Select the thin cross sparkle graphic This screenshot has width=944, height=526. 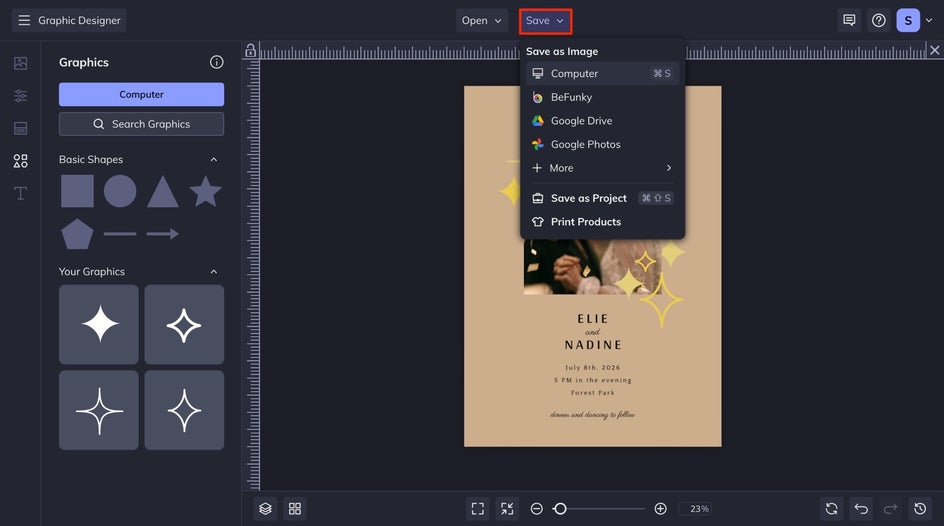[99, 410]
